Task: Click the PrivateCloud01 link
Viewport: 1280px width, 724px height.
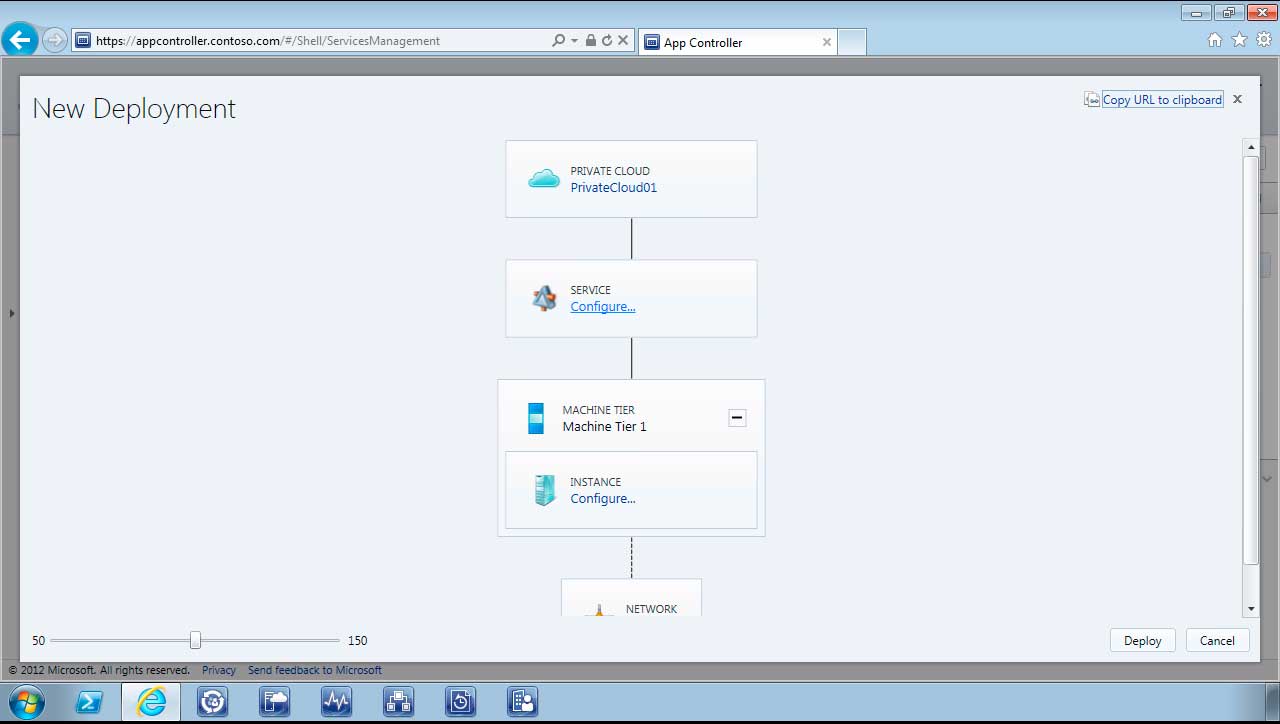Action: (614, 188)
